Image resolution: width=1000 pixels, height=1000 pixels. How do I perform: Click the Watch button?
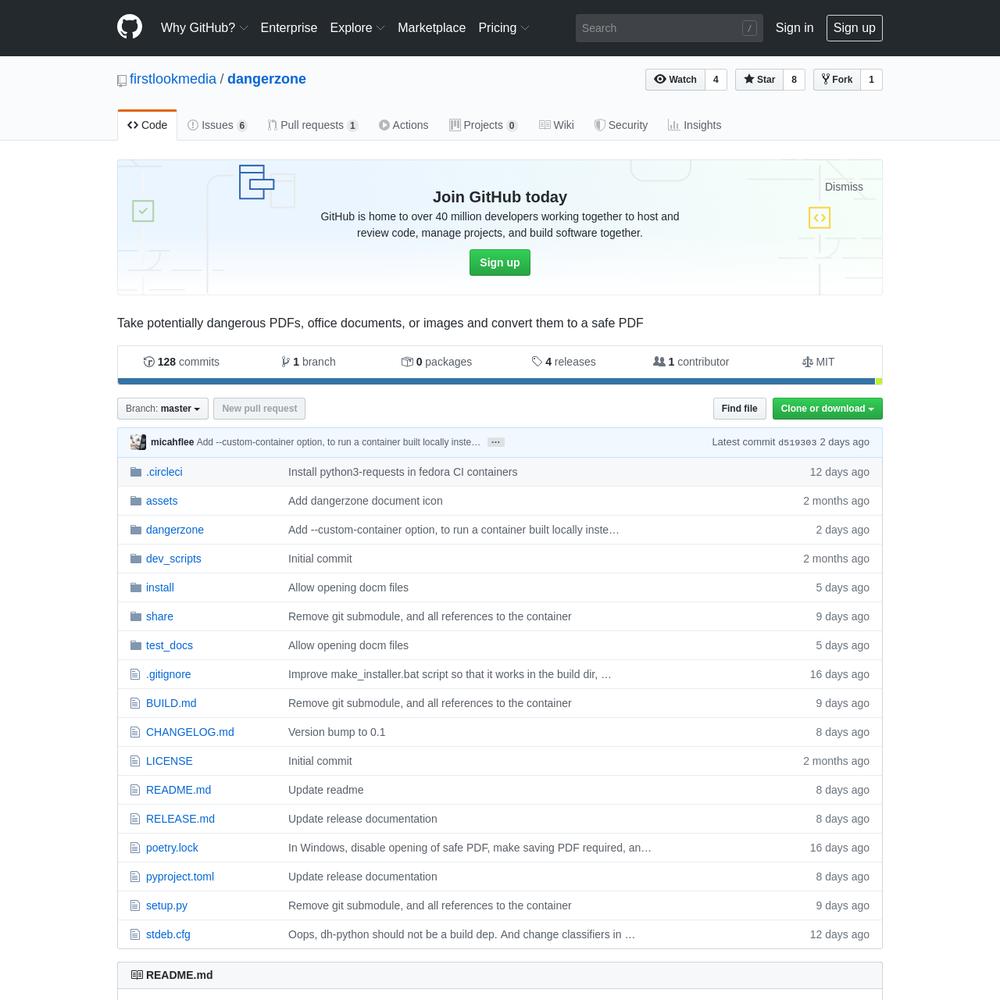[675, 80]
